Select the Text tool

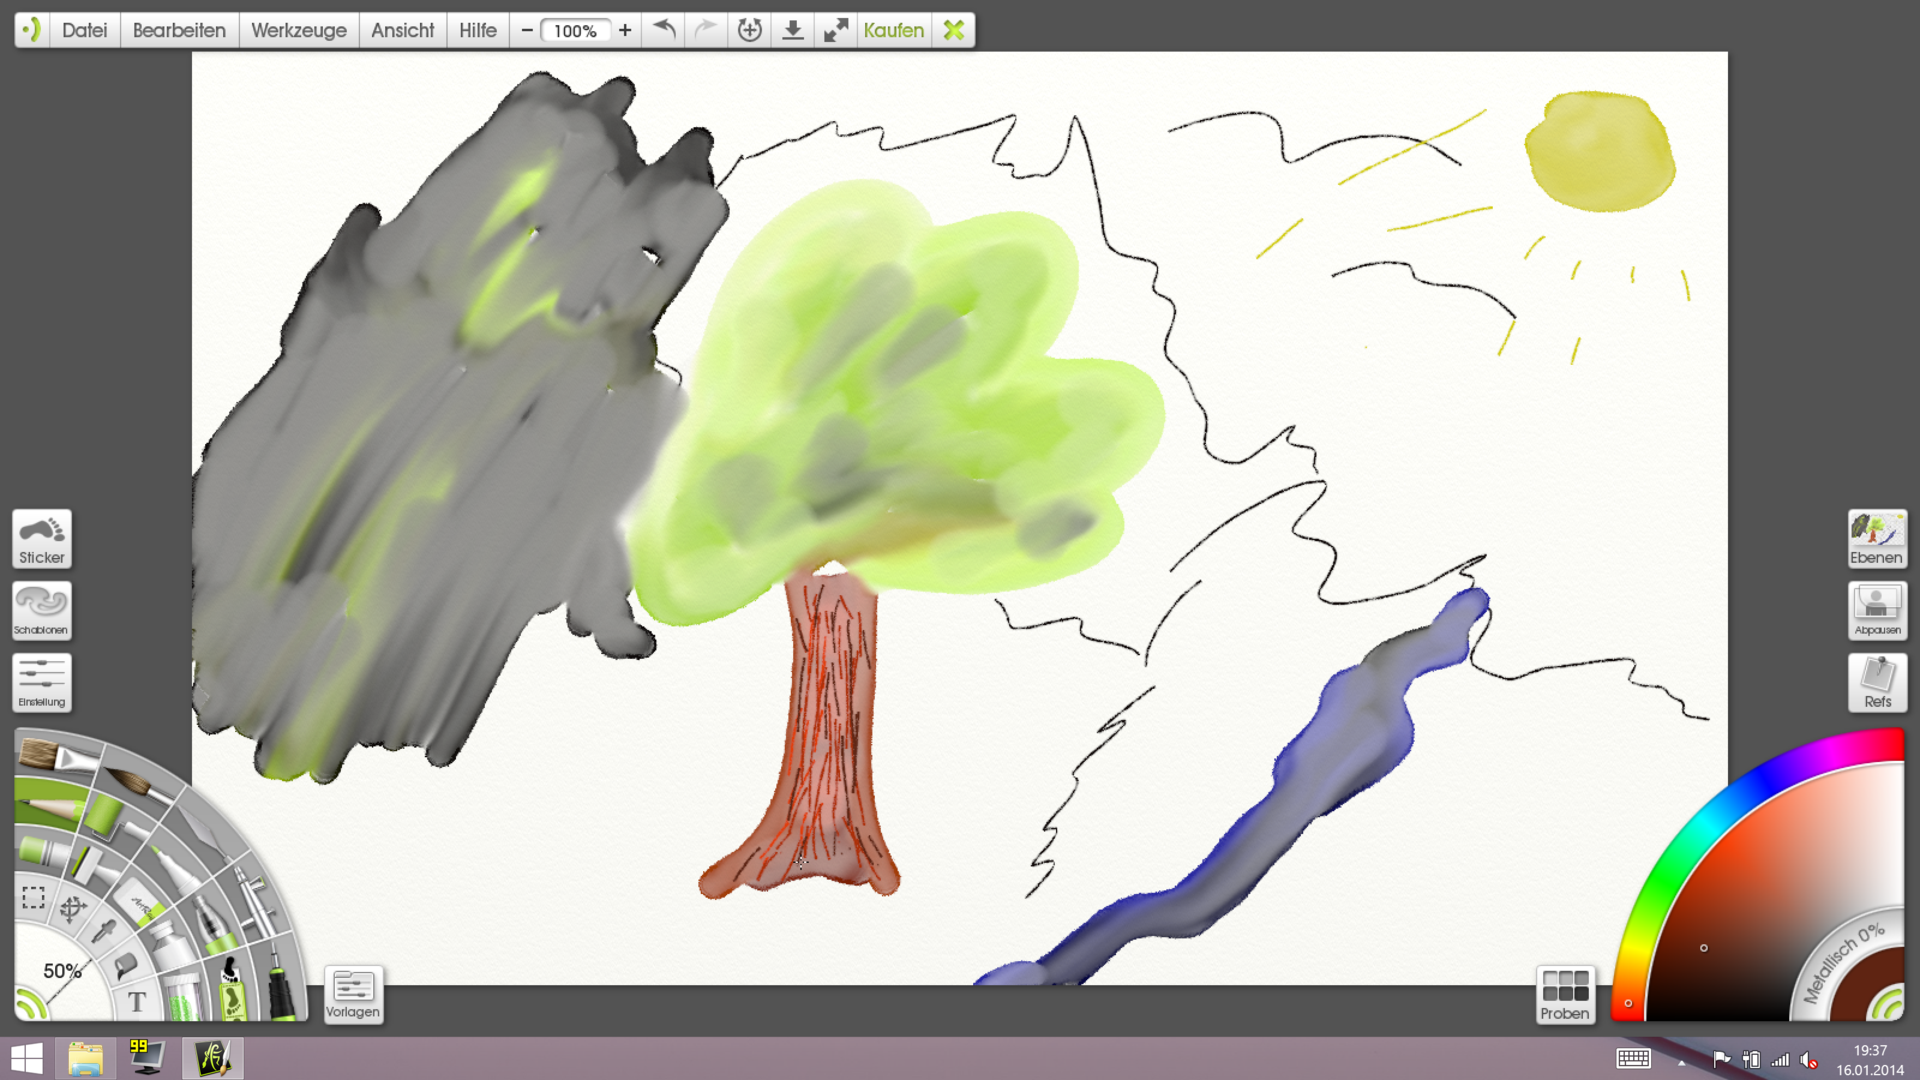(x=137, y=1002)
